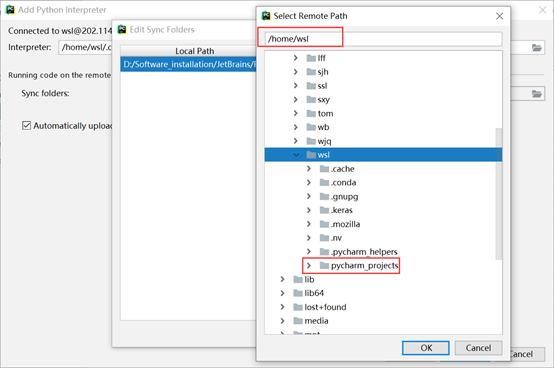554x368 pixels.
Task: Expand the sjh folder
Action: 296,72
